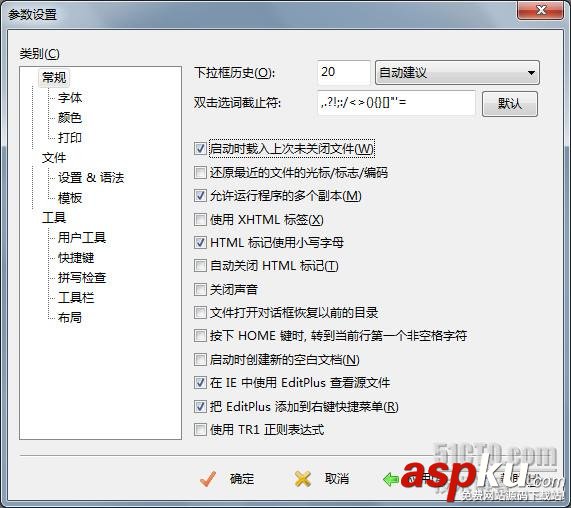Enable 自动关闭 HTML 标记

click(x=200, y=265)
